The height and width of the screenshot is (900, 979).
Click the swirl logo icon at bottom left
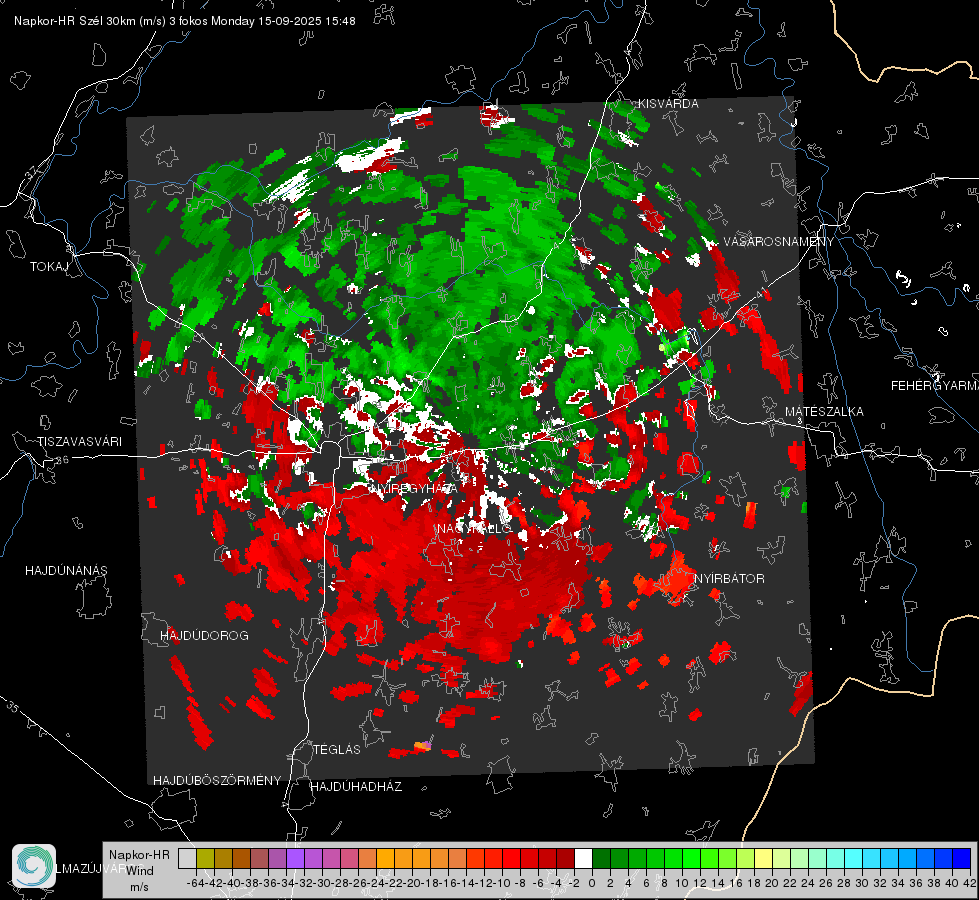pyautogui.click(x=34, y=866)
